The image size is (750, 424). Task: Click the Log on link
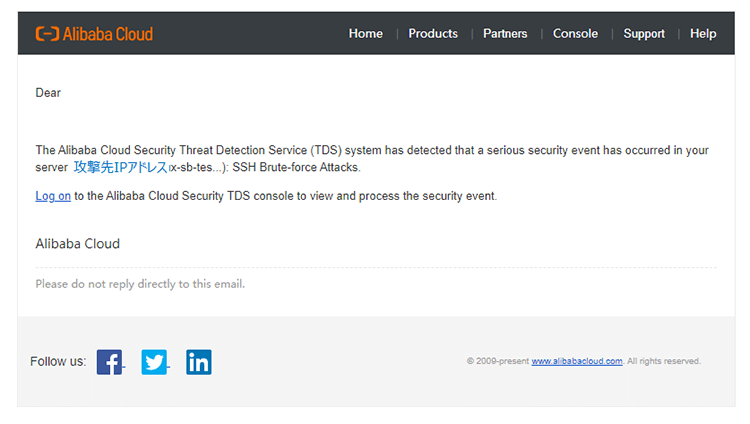53,196
